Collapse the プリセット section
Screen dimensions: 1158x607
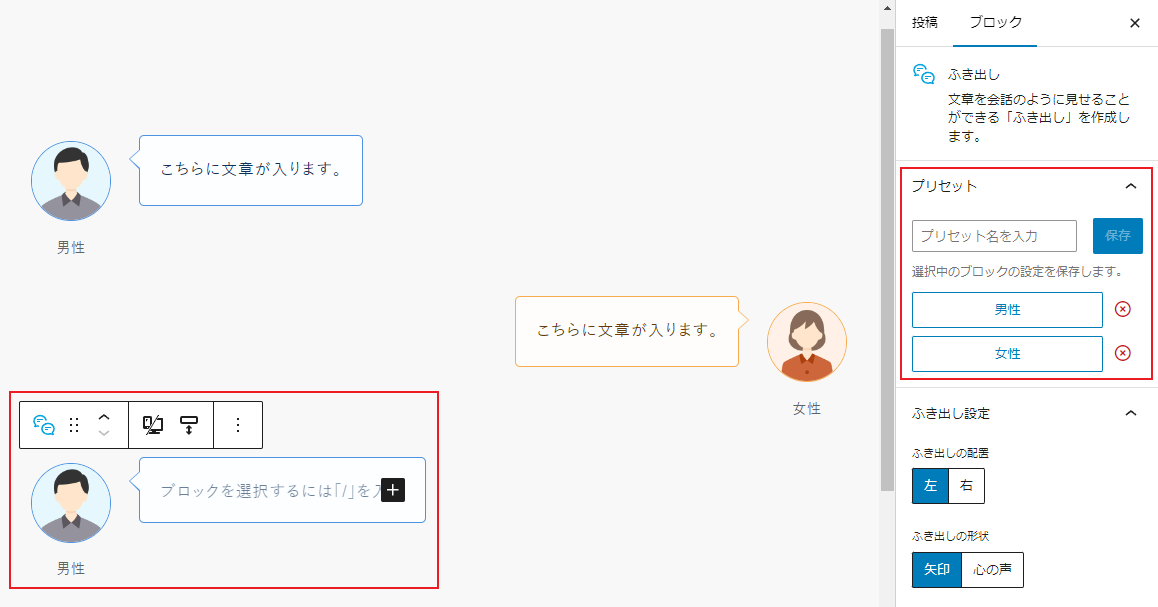tap(1131, 186)
